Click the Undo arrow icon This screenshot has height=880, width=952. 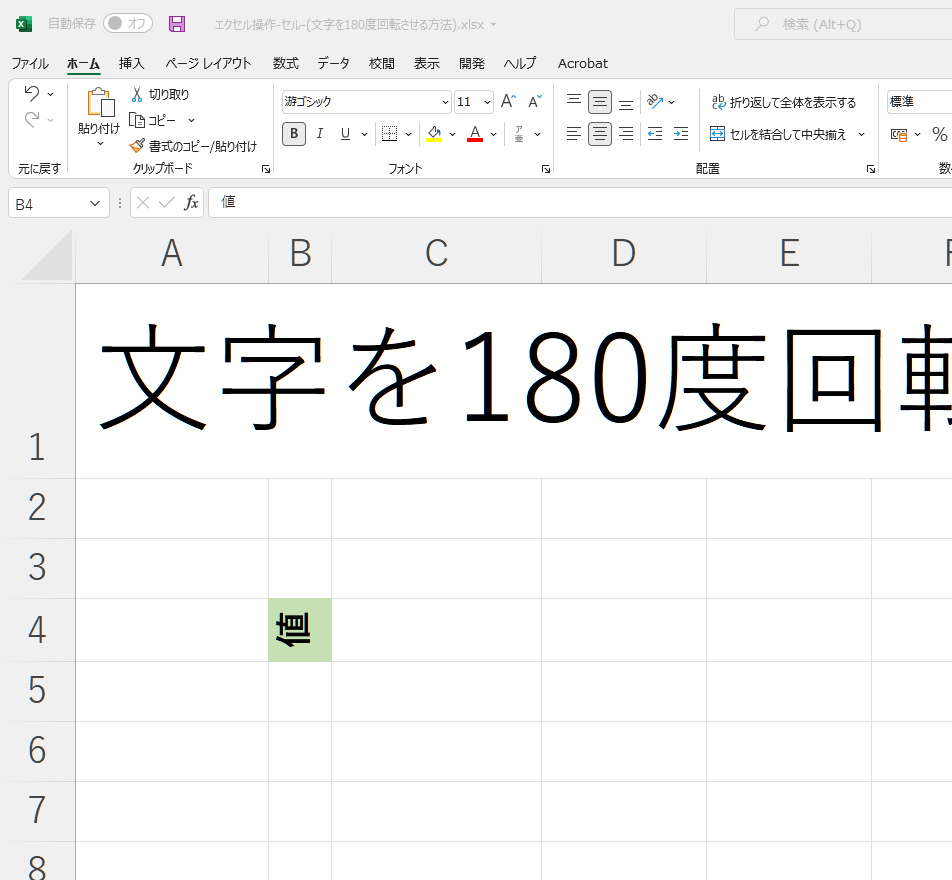31,94
